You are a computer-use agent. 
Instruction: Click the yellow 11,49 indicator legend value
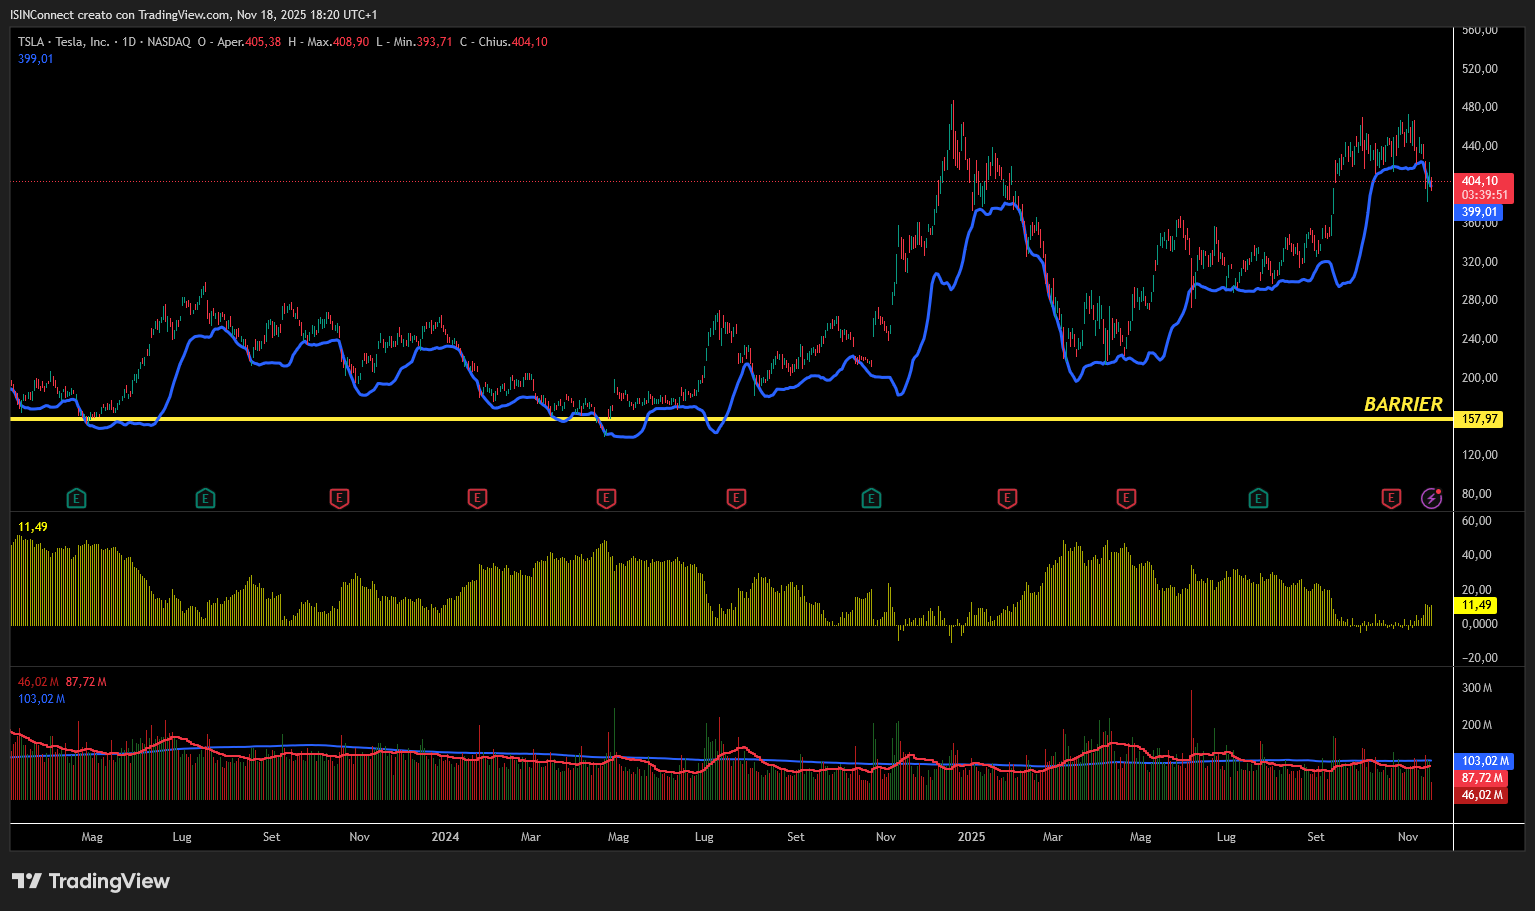point(33,527)
